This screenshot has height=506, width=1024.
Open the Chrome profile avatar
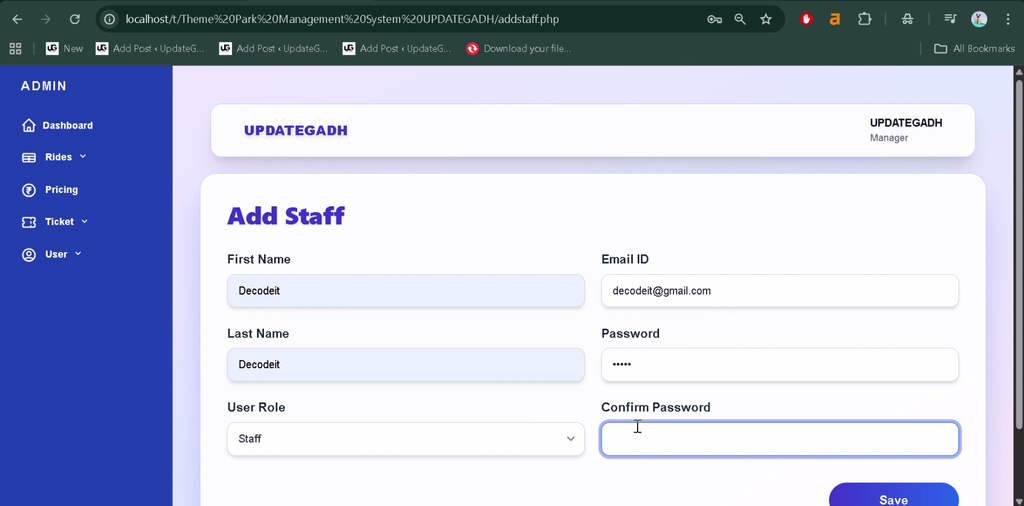point(979,19)
